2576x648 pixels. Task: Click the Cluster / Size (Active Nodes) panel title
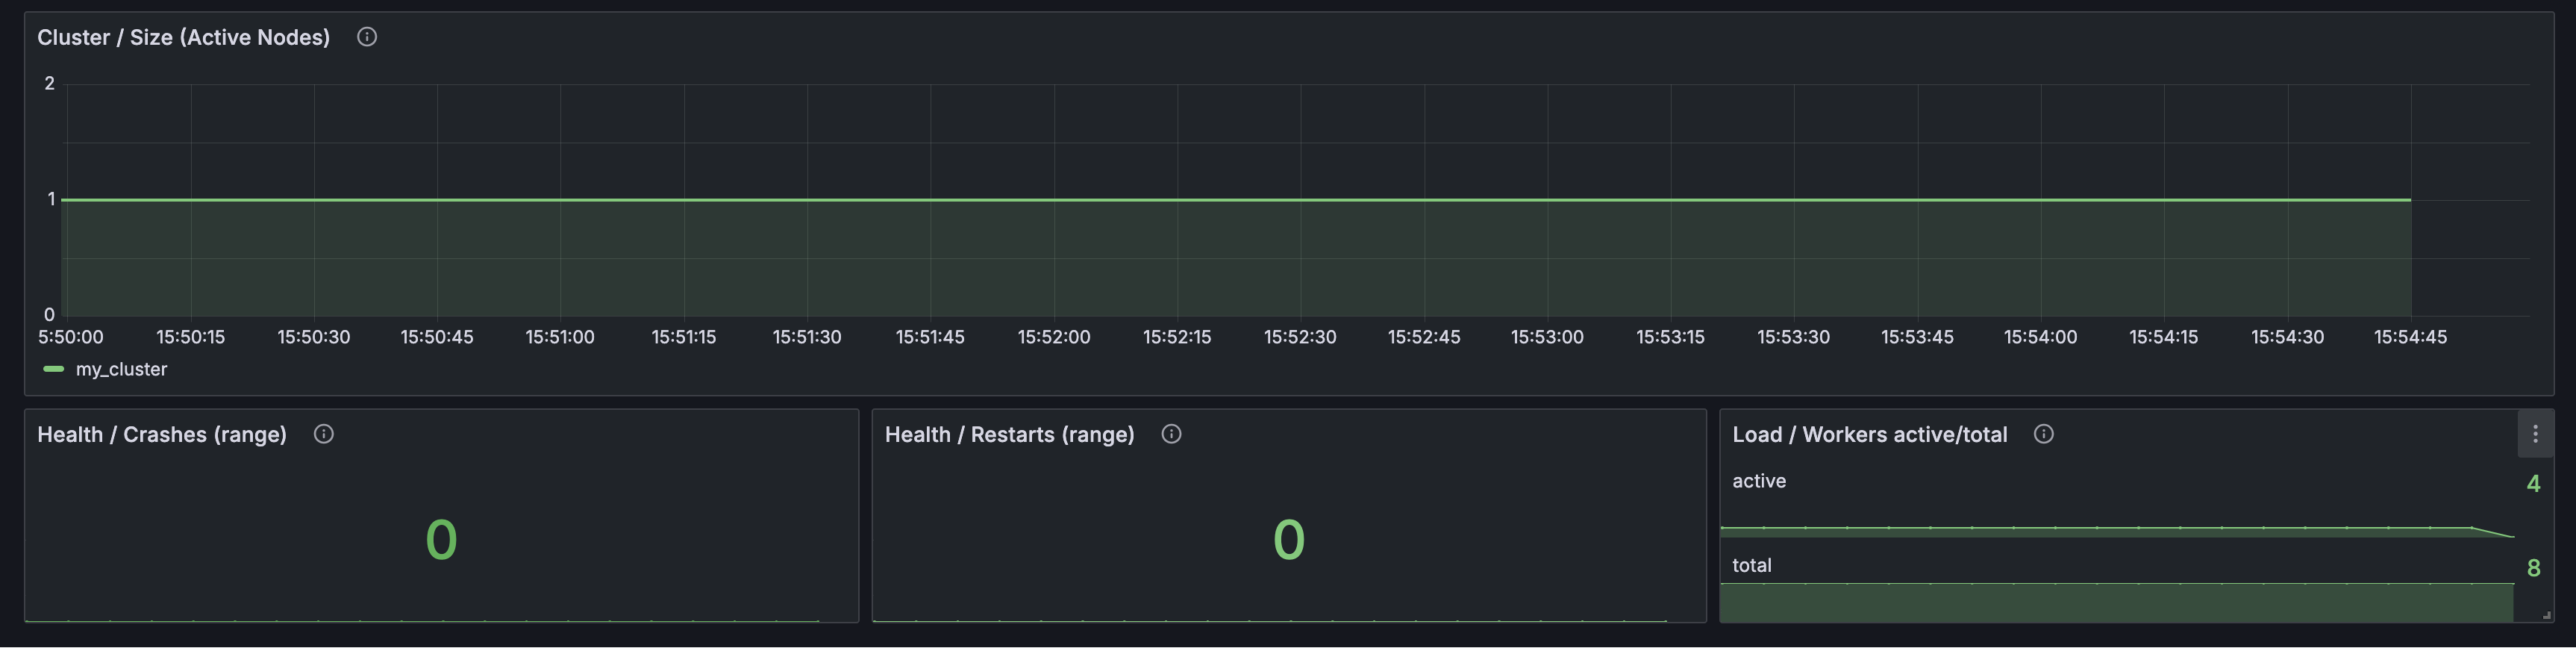pyautogui.click(x=183, y=37)
